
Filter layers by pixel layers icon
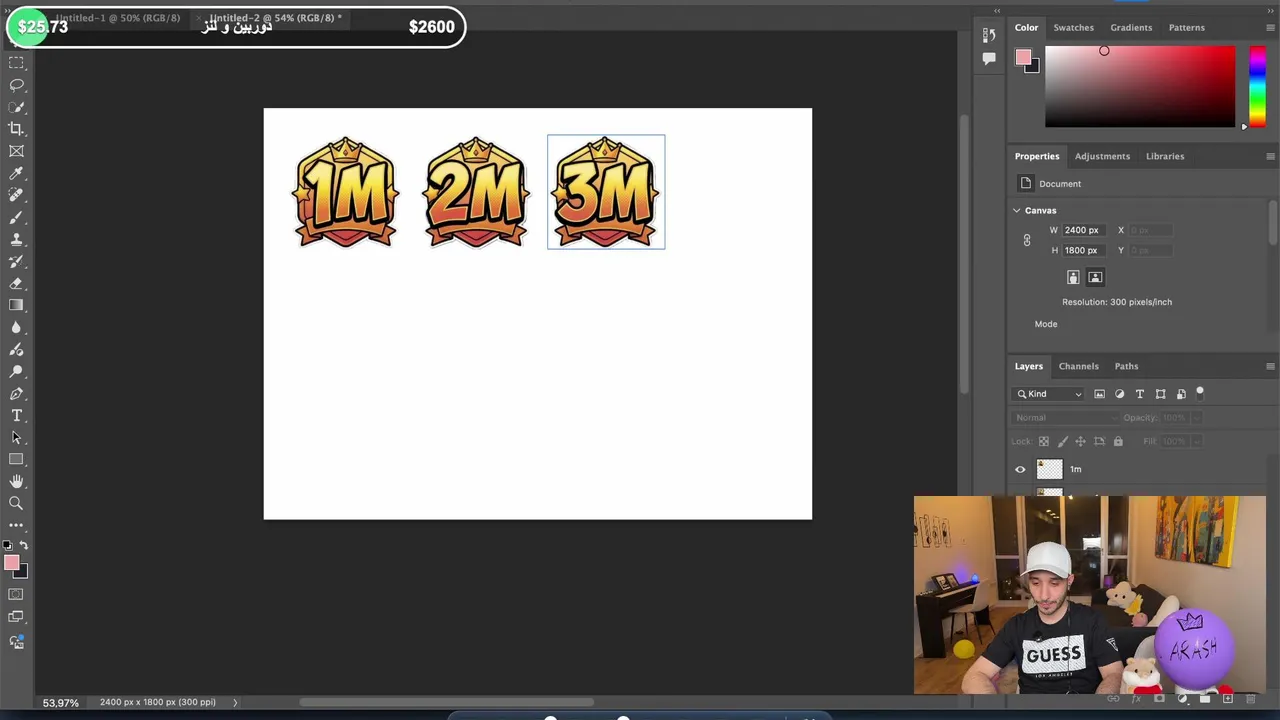1099,394
